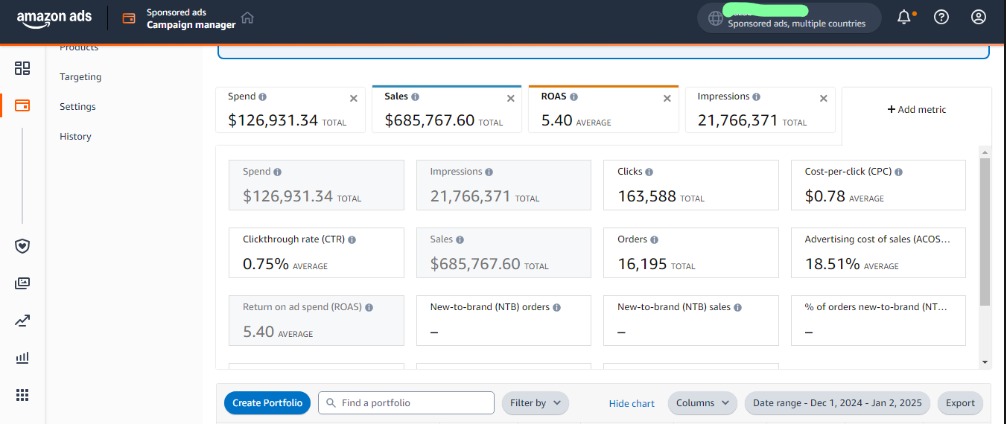
Task: Close the ROAS metric card
Action: [x=667, y=98]
